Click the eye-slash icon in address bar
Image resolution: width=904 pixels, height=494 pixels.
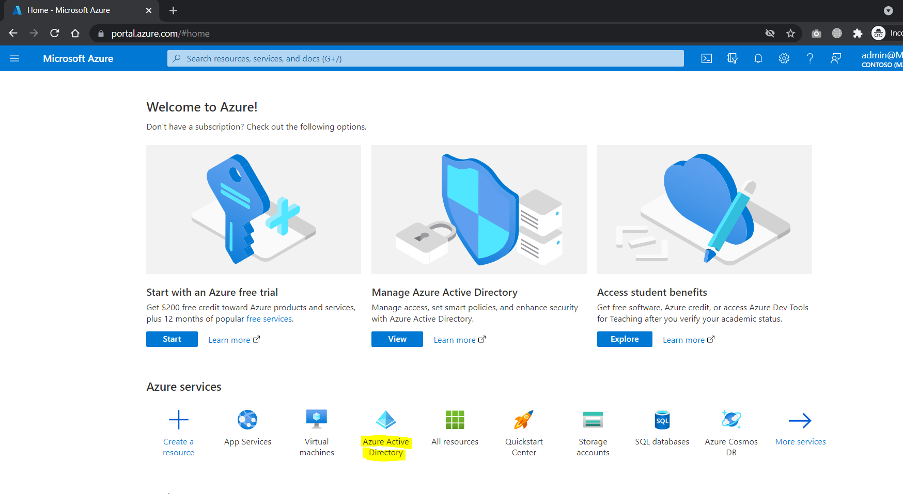click(770, 33)
